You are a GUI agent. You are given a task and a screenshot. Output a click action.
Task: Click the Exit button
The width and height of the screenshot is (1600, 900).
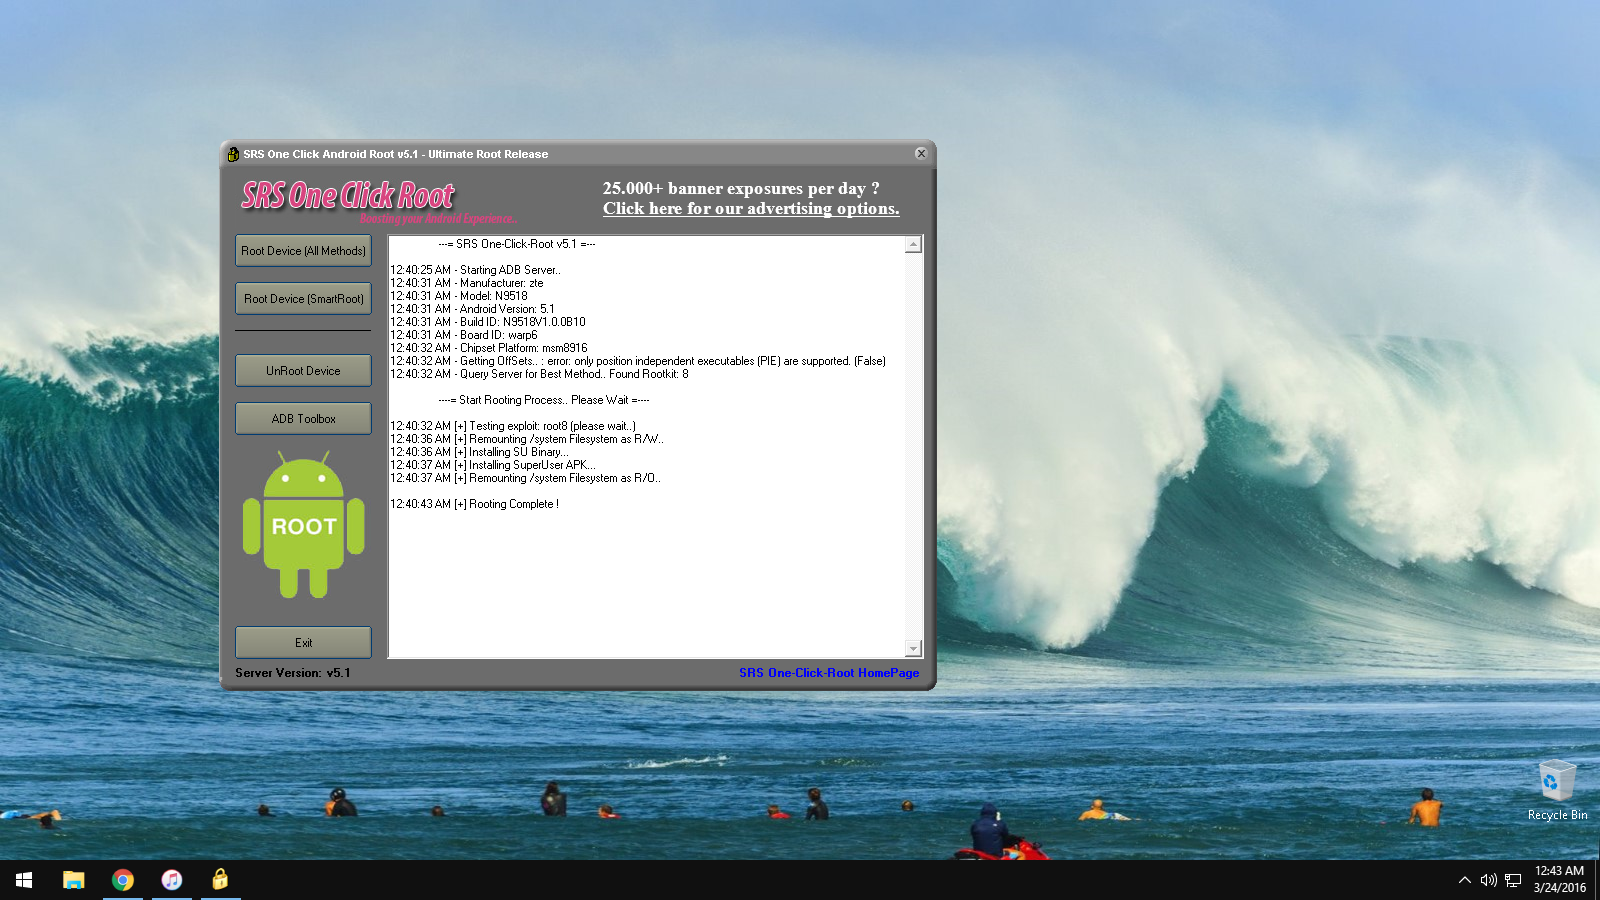(x=303, y=643)
